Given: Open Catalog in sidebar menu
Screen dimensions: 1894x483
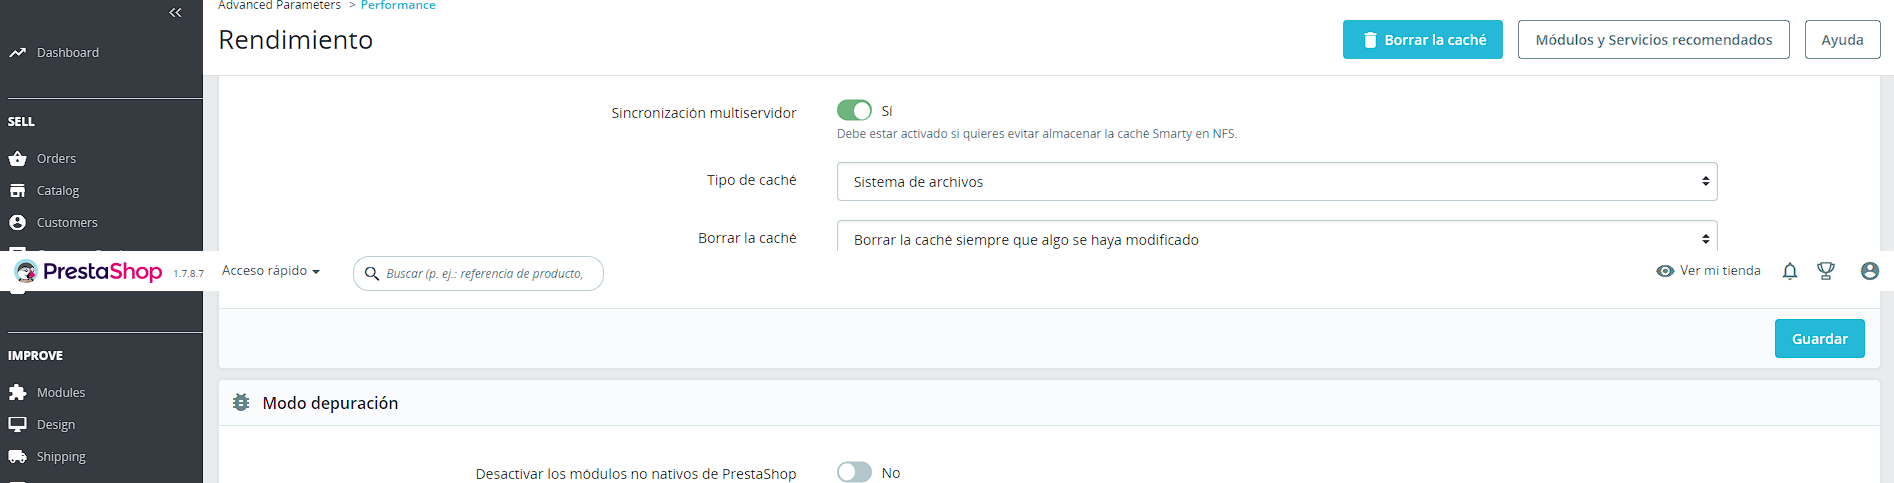Looking at the screenshot, I should pyautogui.click(x=57, y=190).
